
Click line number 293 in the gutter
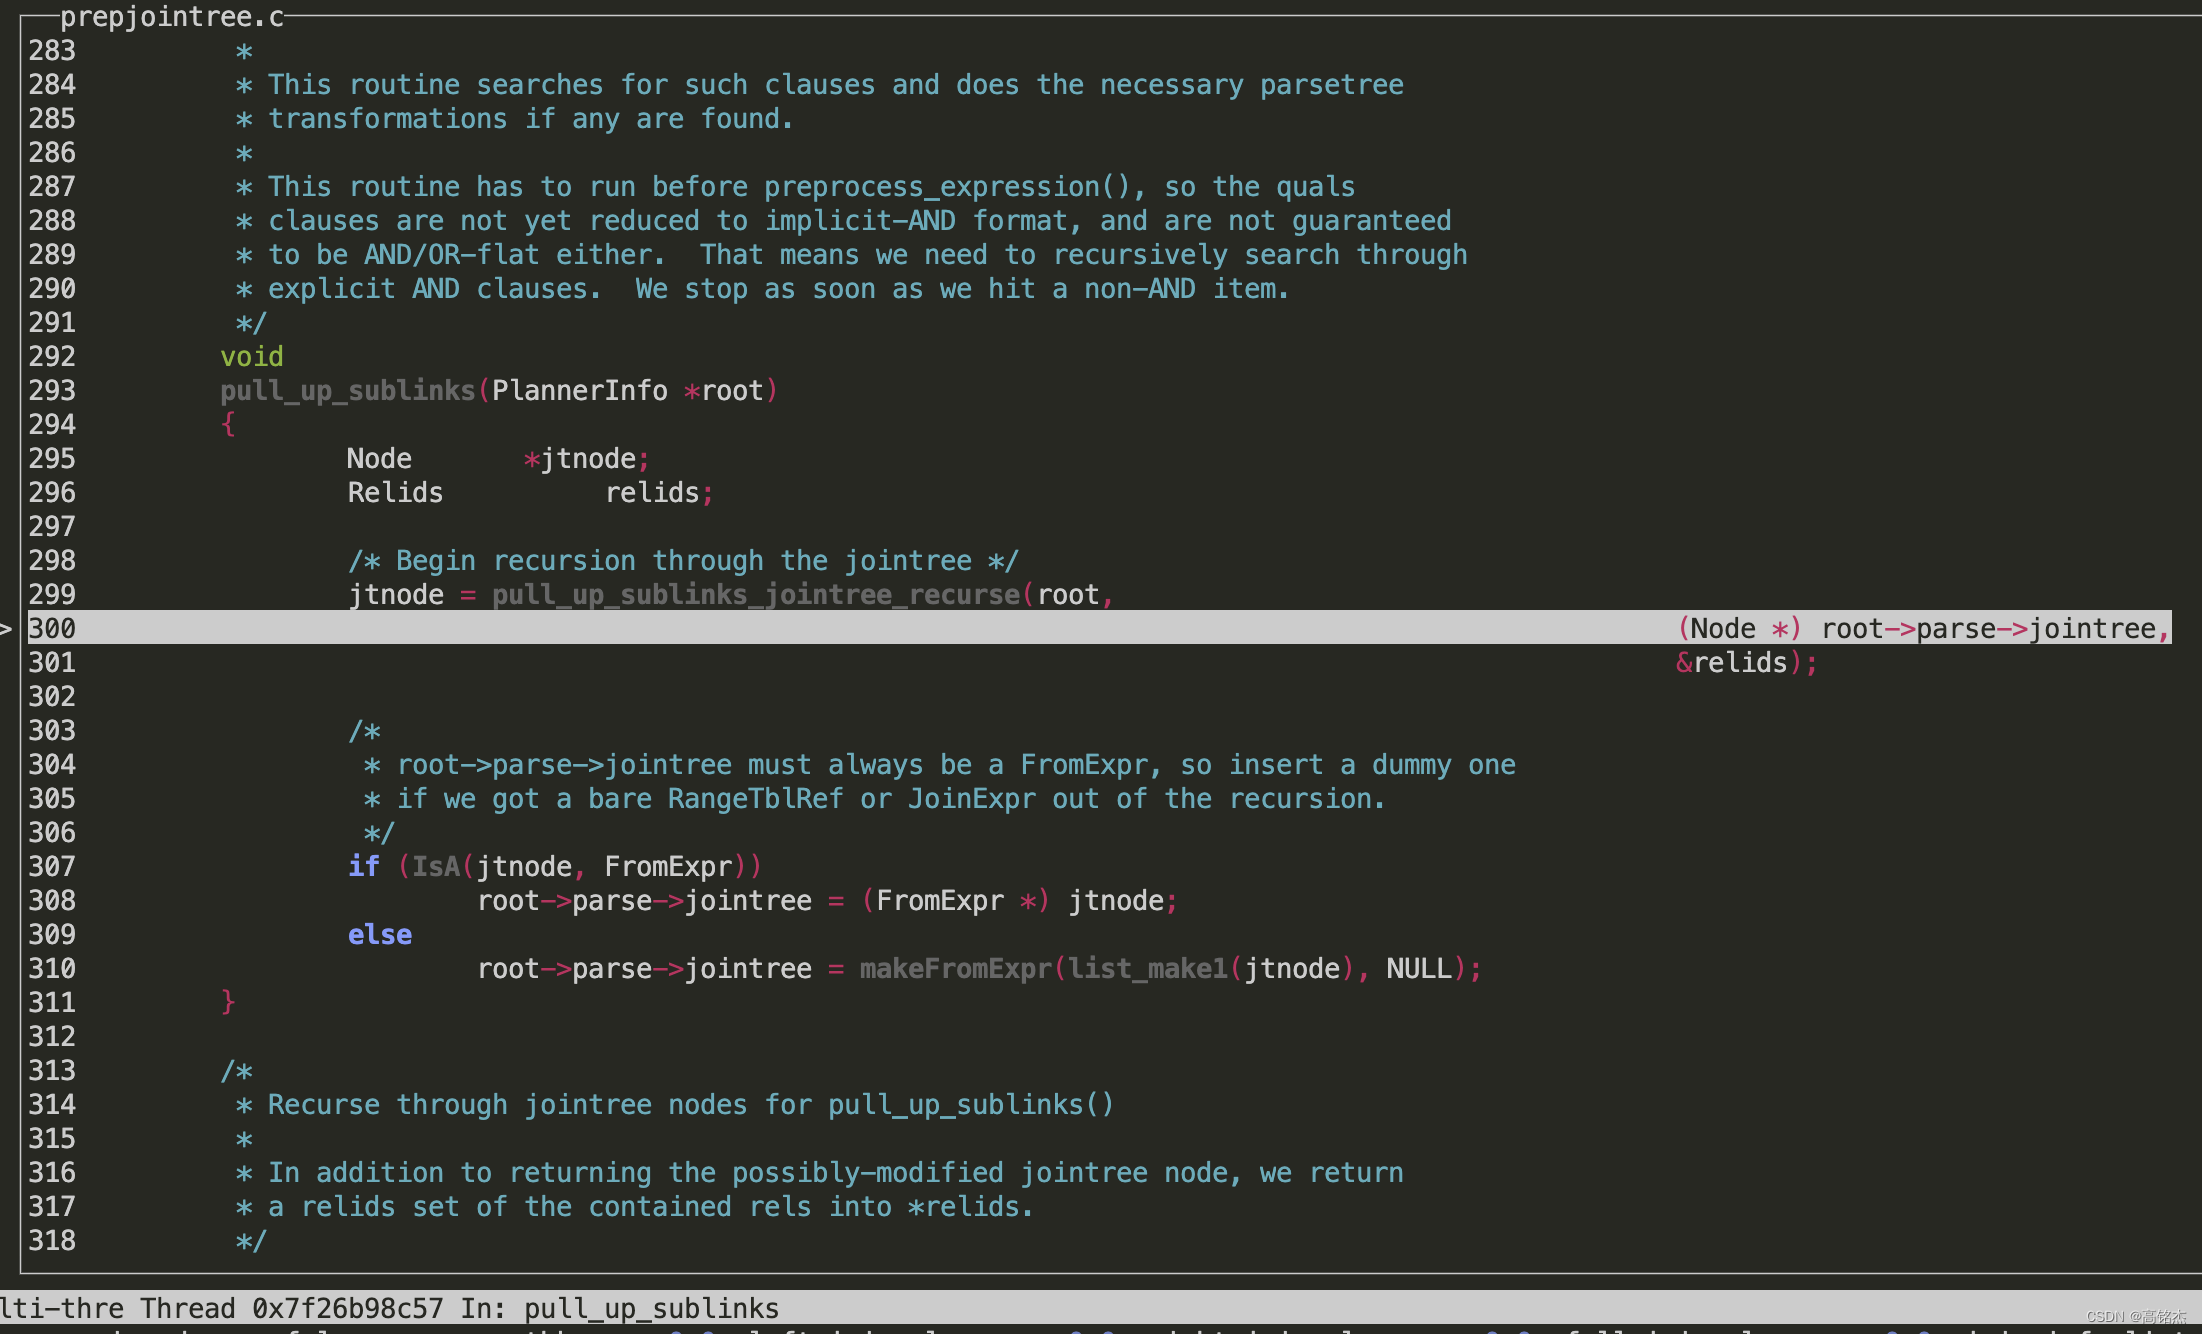(x=52, y=391)
